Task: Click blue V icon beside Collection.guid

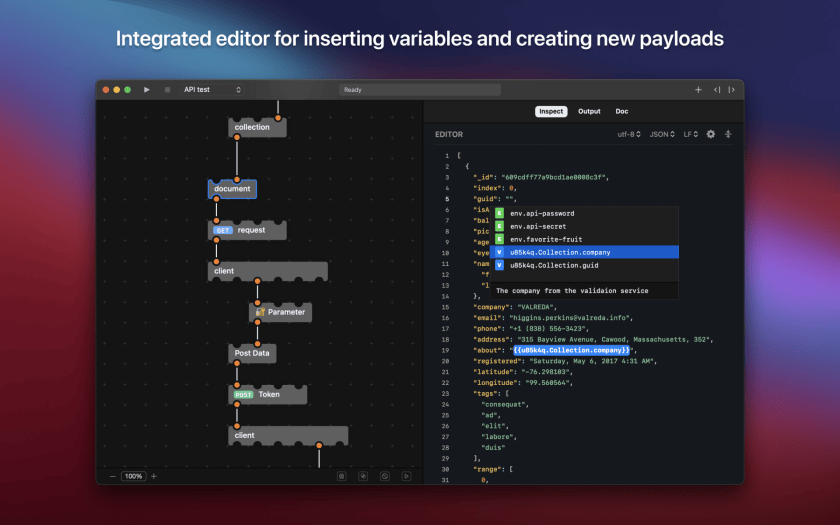Action: point(499,265)
